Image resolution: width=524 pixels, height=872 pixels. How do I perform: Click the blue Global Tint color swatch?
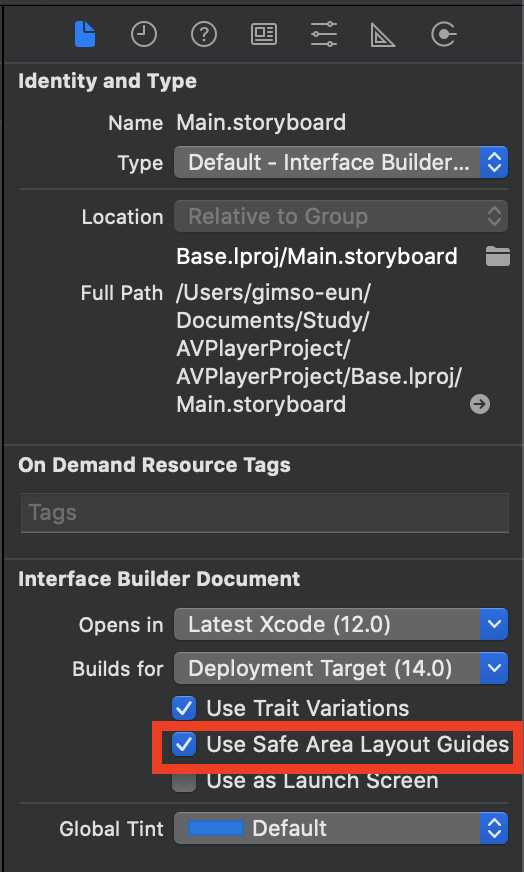(x=216, y=828)
